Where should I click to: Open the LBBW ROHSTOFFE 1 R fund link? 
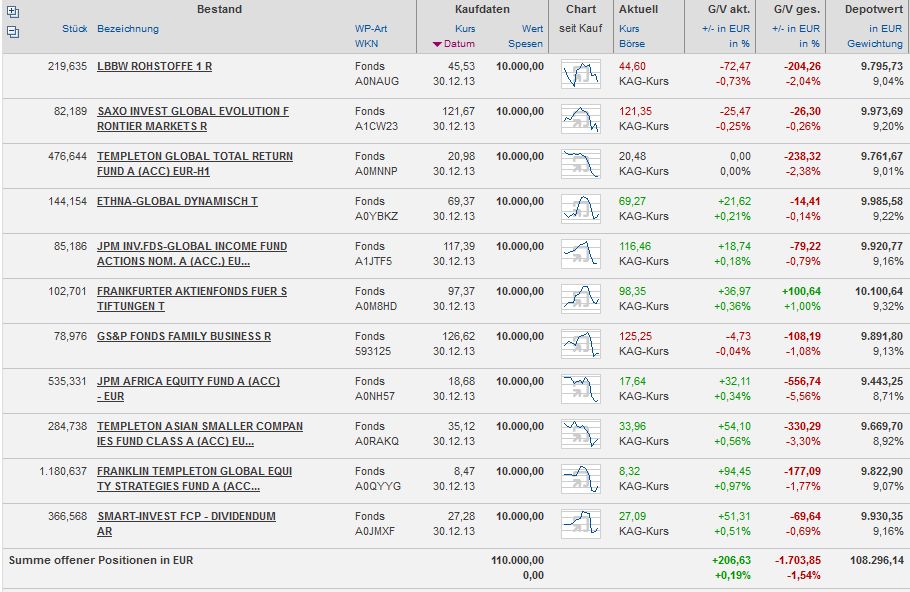(154, 66)
